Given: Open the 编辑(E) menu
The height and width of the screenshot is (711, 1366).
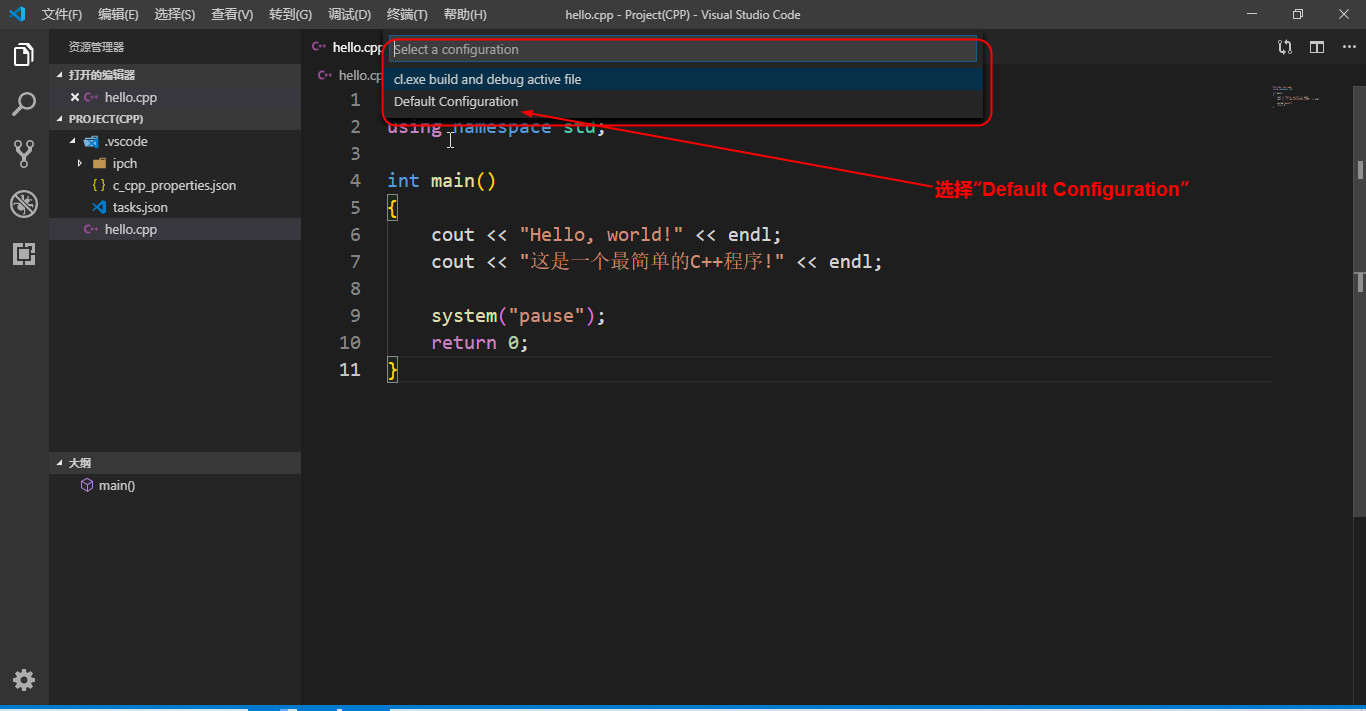Looking at the screenshot, I should pos(119,14).
